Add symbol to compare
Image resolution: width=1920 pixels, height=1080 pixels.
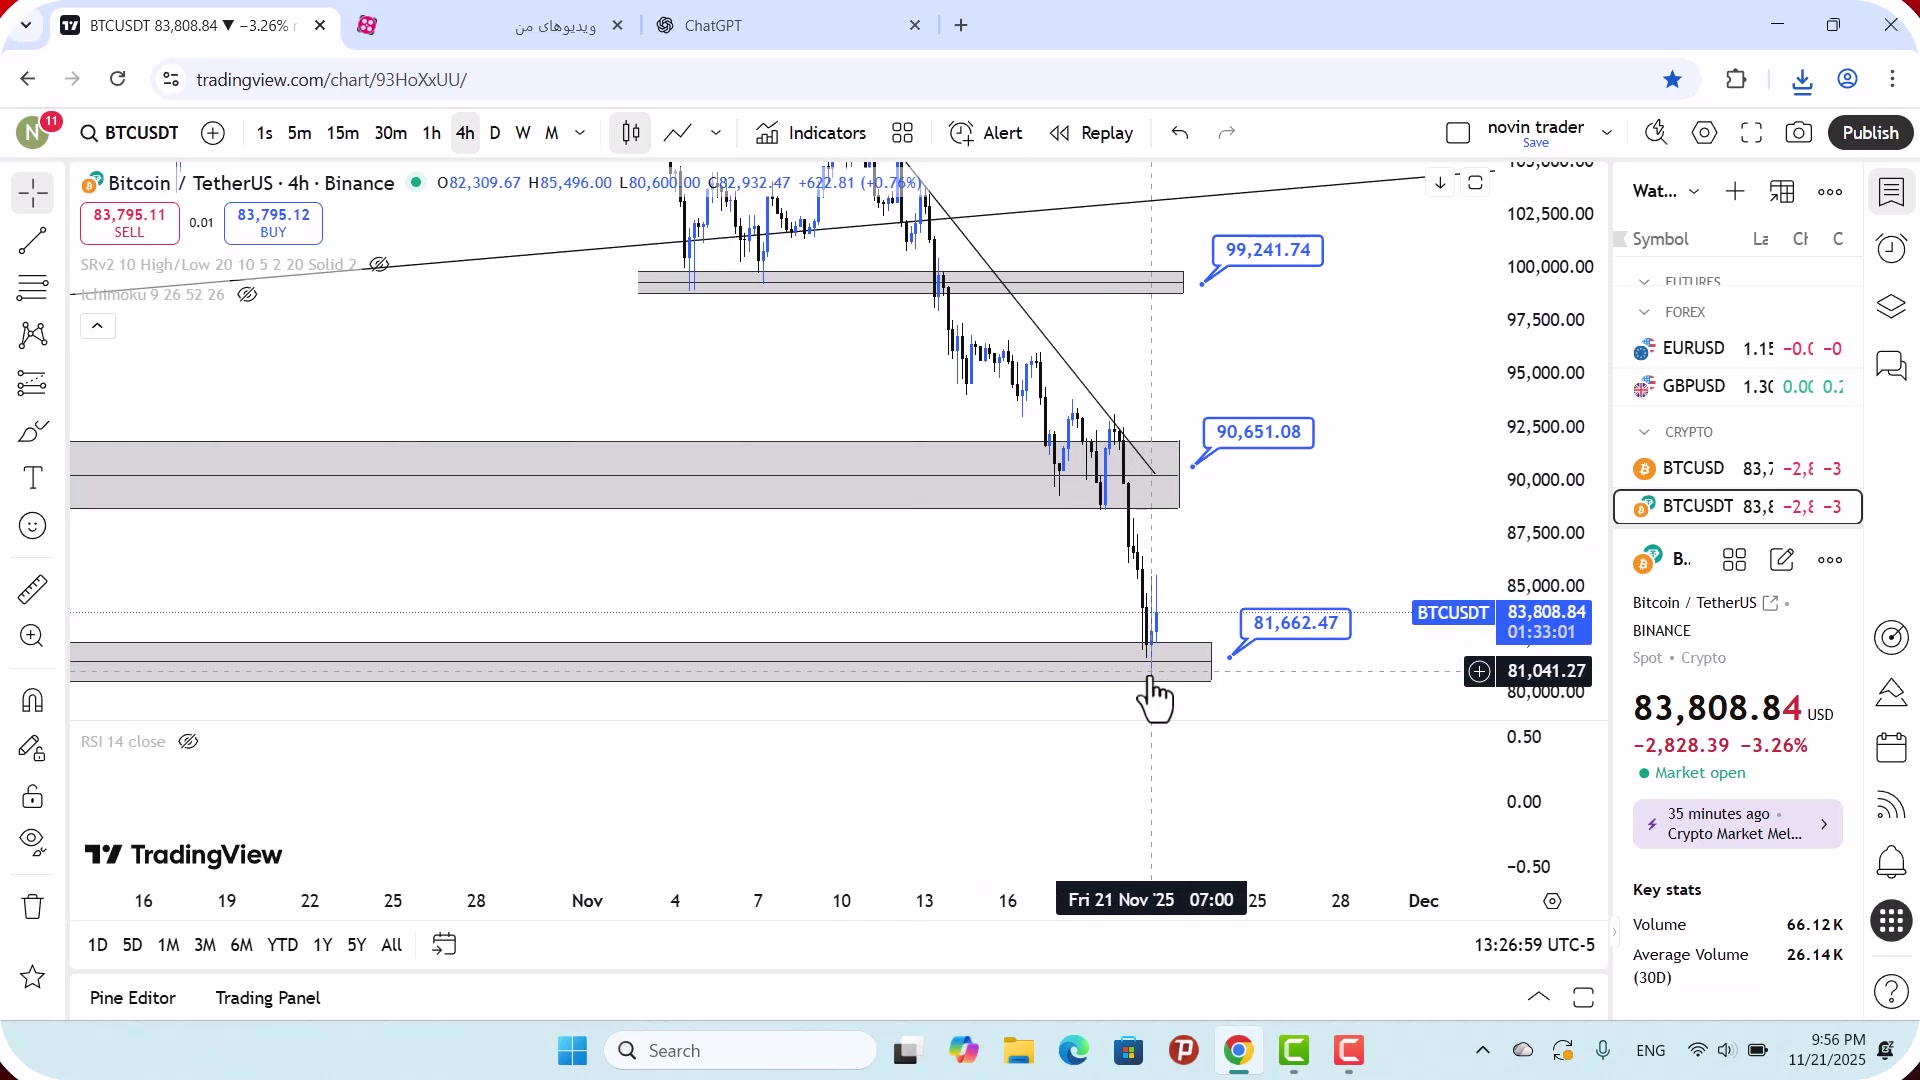pos(213,133)
